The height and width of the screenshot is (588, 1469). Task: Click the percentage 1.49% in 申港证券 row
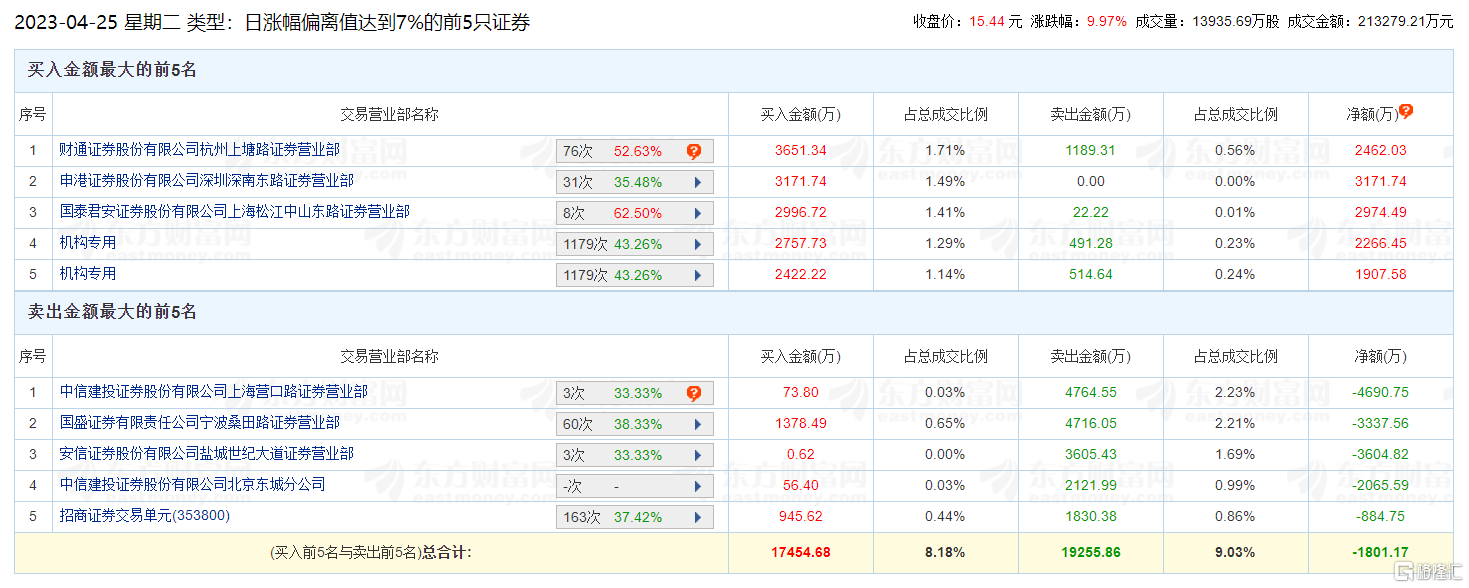(x=945, y=182)
